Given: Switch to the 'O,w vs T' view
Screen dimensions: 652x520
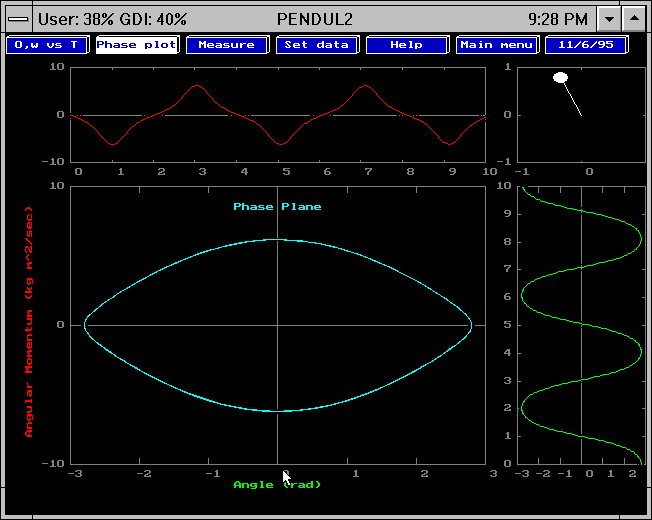Looking at the screenshot, I should [48, 45].
